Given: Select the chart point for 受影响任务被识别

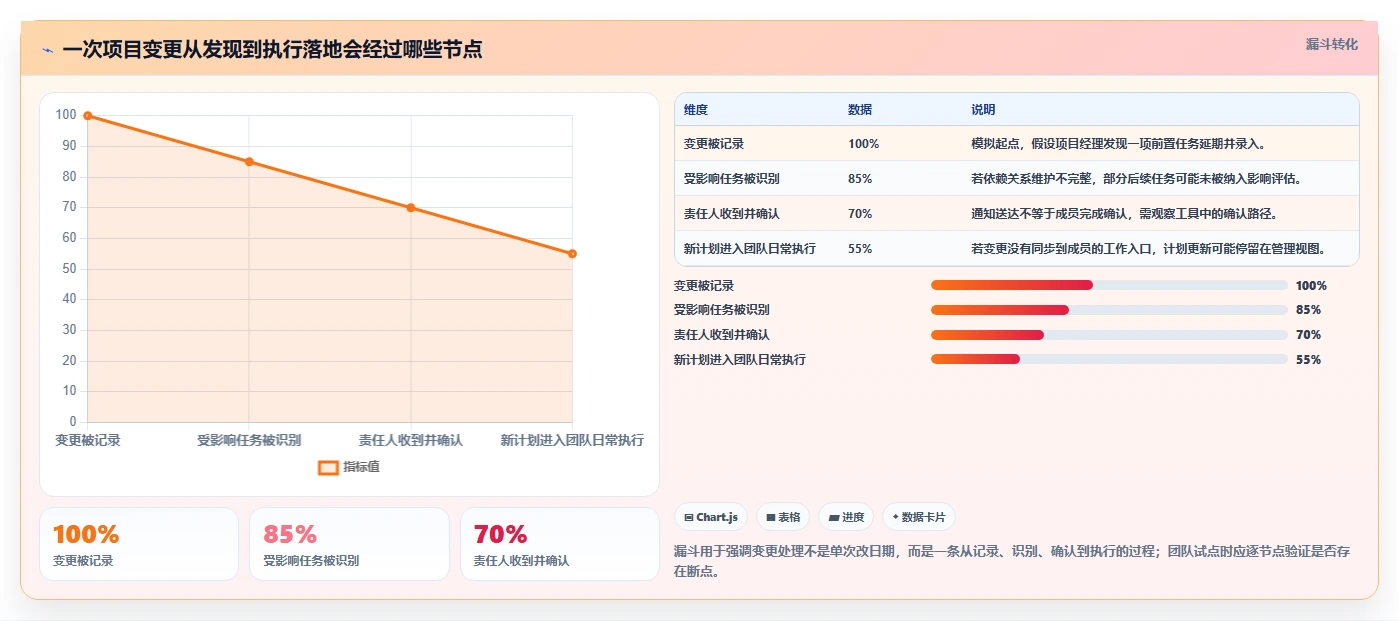Looking at the screenshot, I should click(x=249, y=162).
